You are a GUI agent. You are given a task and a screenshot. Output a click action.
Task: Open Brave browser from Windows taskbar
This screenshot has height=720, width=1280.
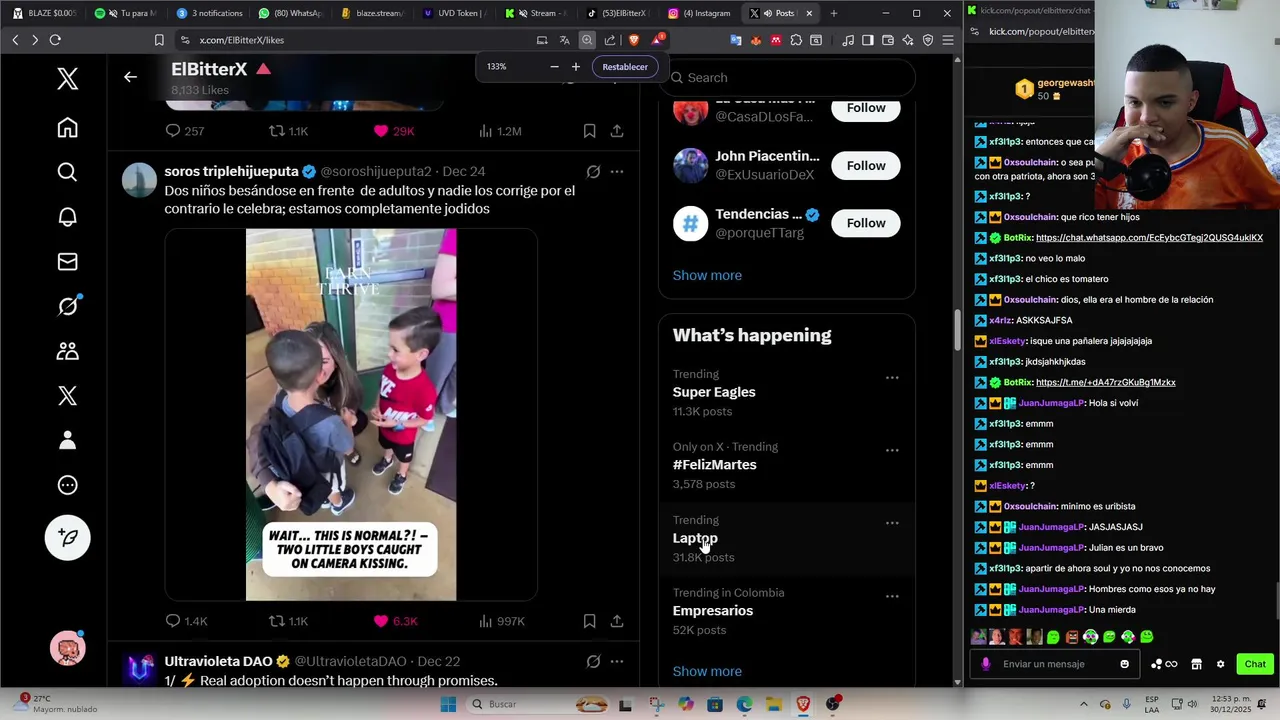[x=803, y=704]
